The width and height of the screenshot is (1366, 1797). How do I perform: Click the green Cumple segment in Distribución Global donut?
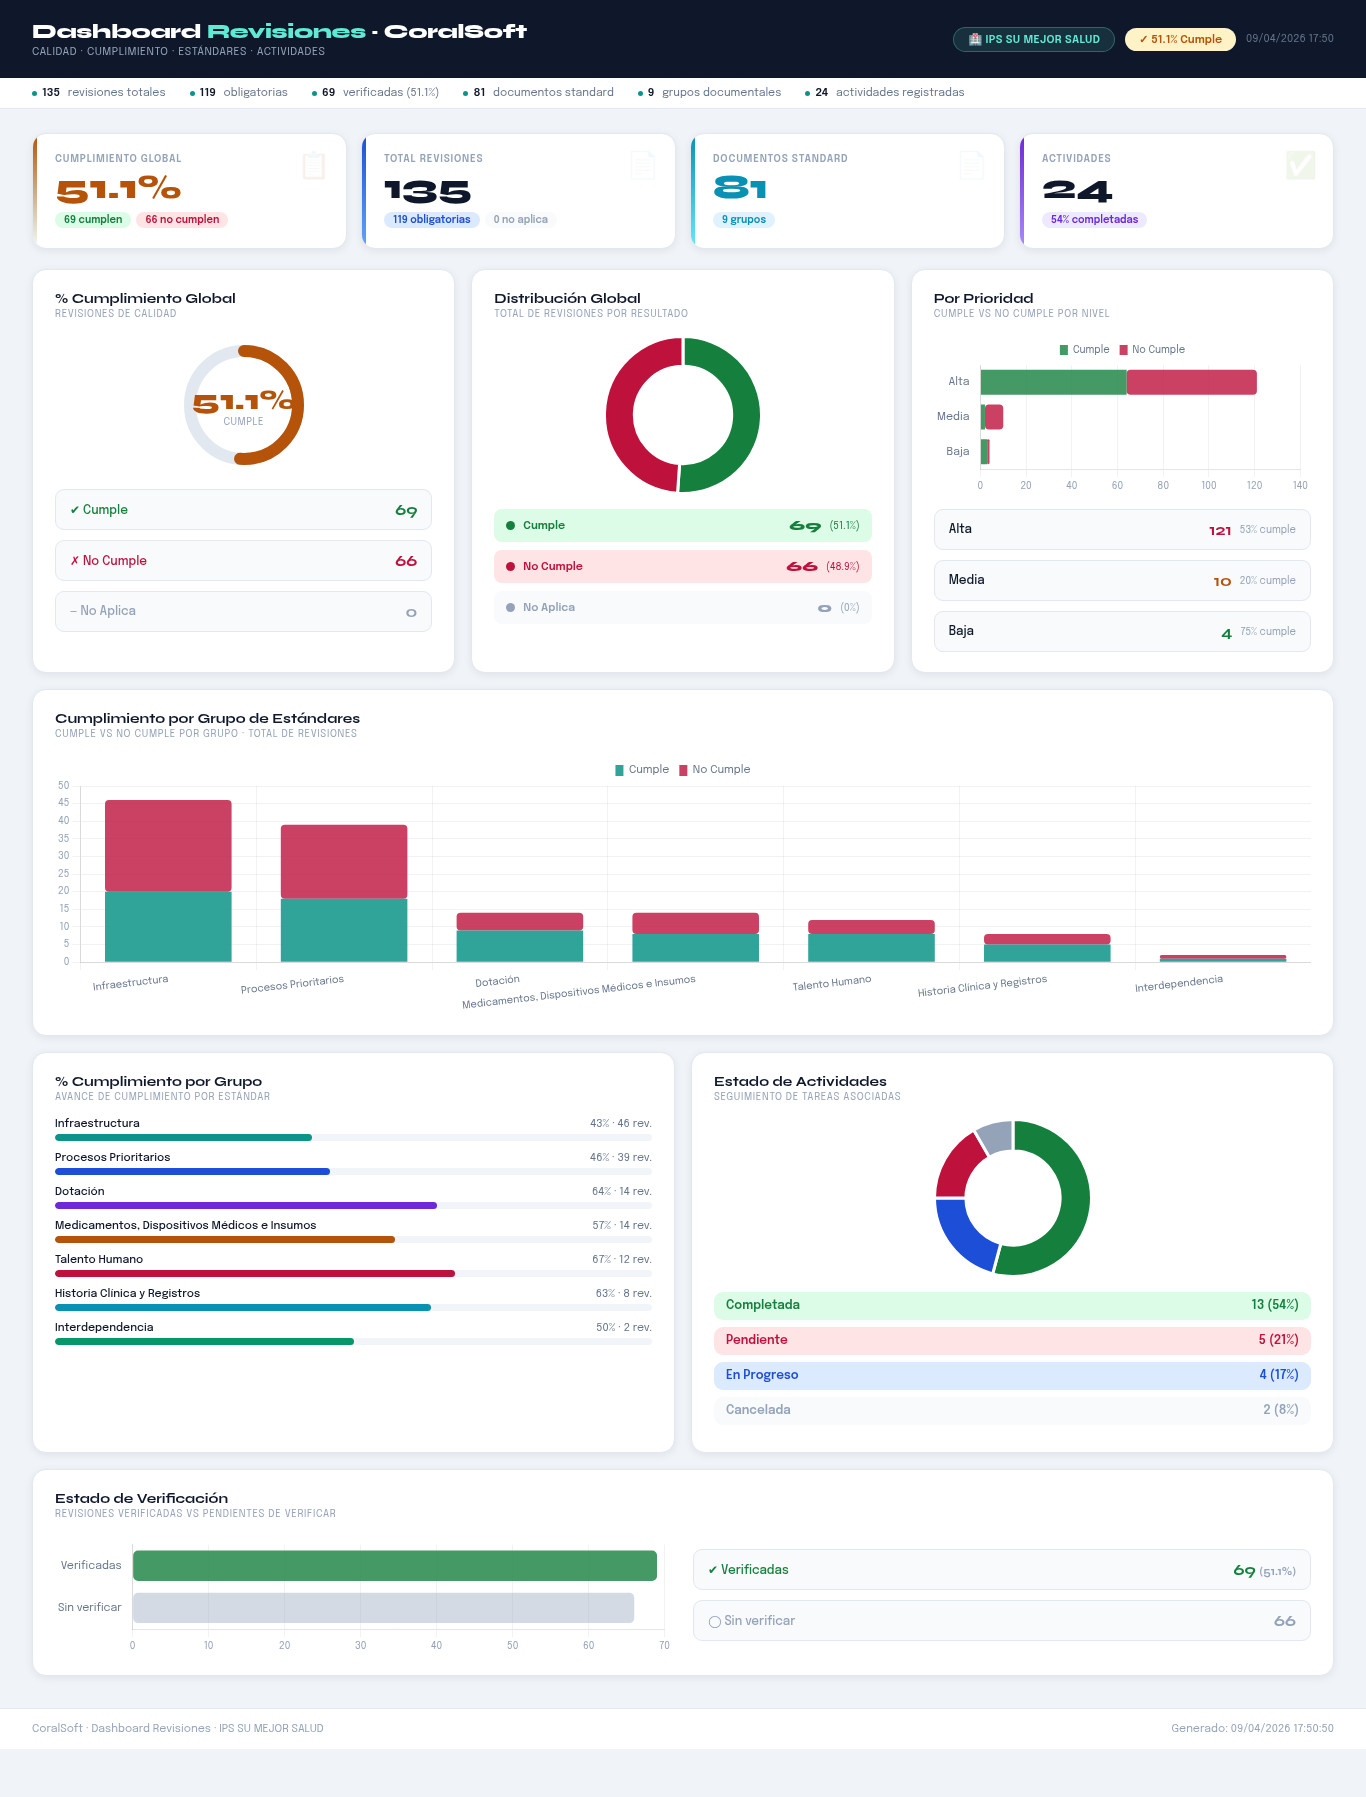(746, 415)
